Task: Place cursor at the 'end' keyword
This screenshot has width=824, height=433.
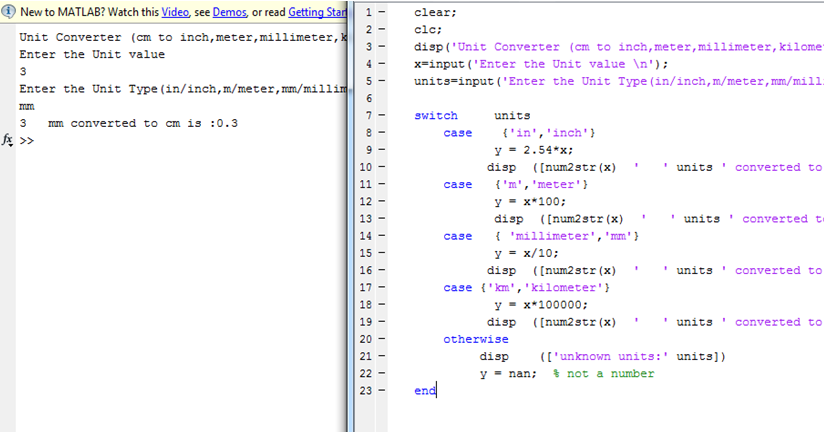Action: tap(425, 391)
